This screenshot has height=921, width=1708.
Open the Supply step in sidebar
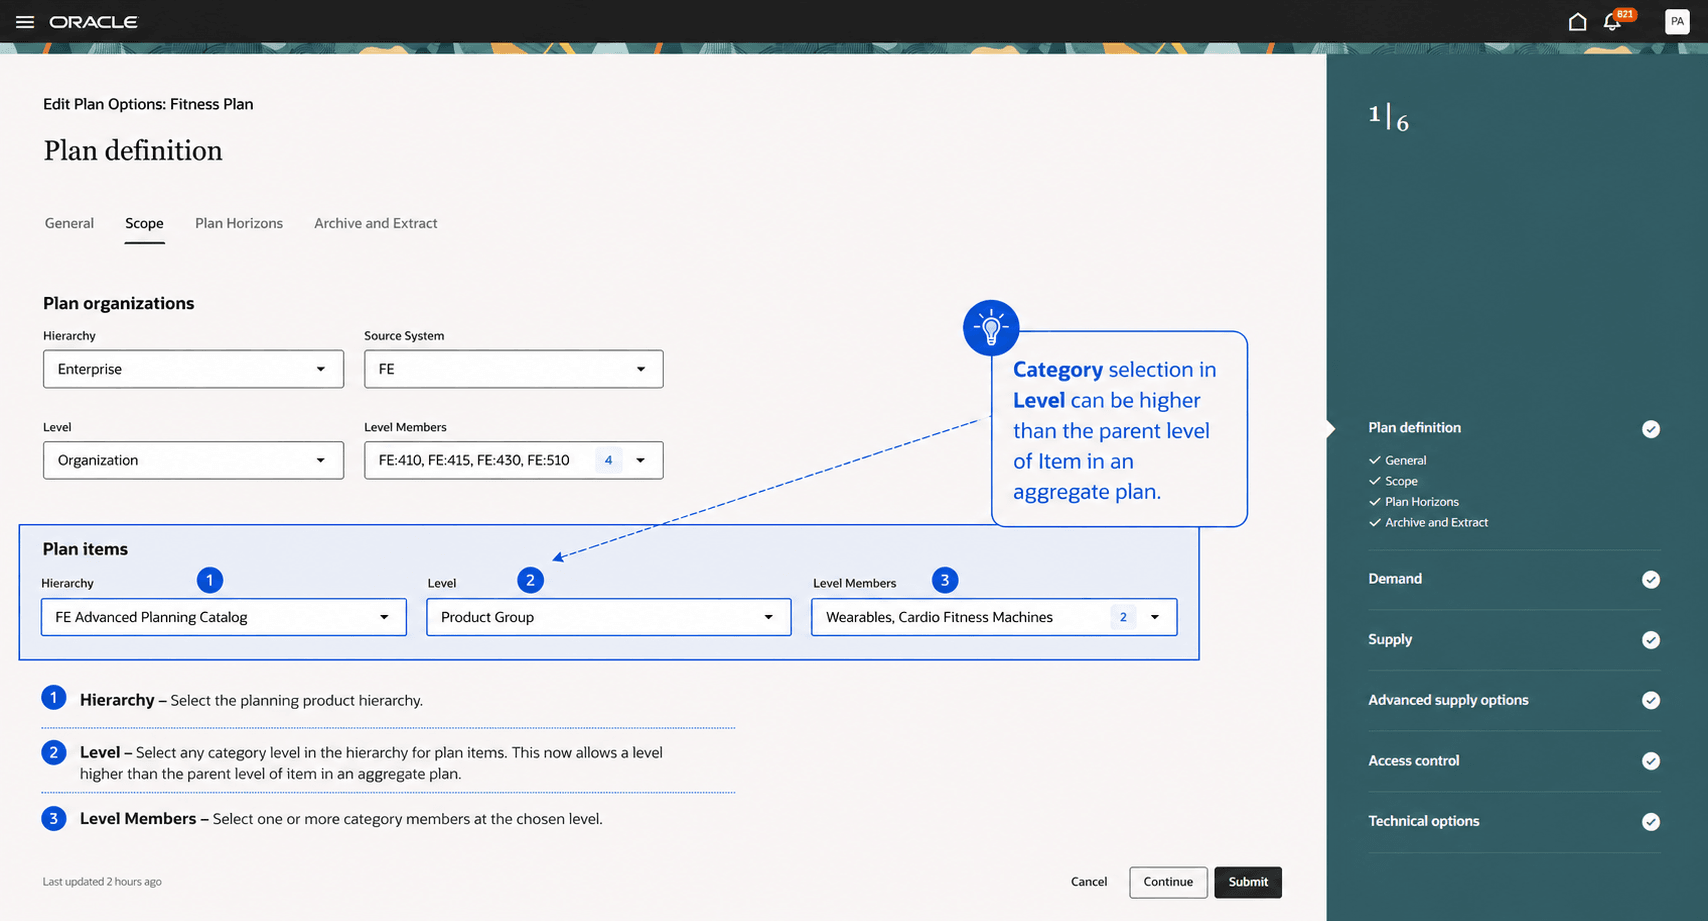coord(1390,639)
